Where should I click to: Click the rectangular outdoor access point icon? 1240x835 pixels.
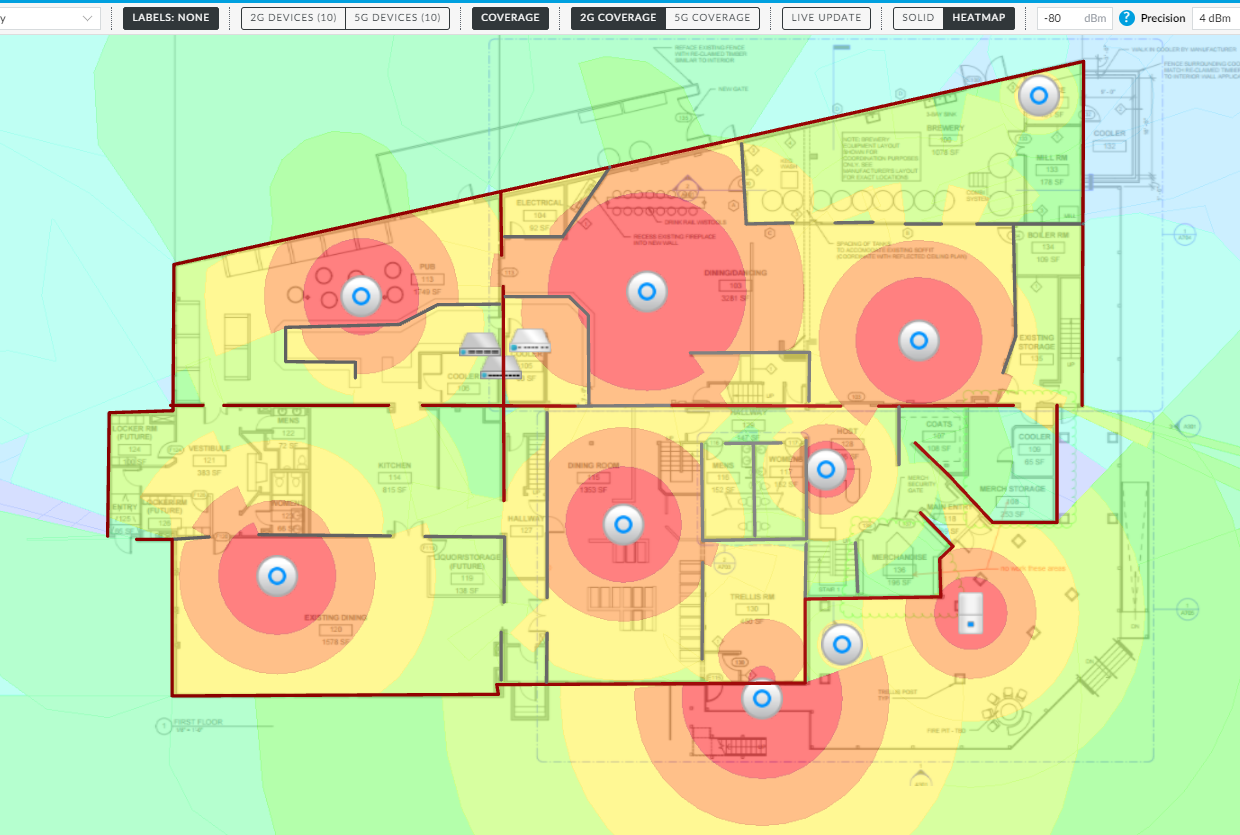[967, 612]
